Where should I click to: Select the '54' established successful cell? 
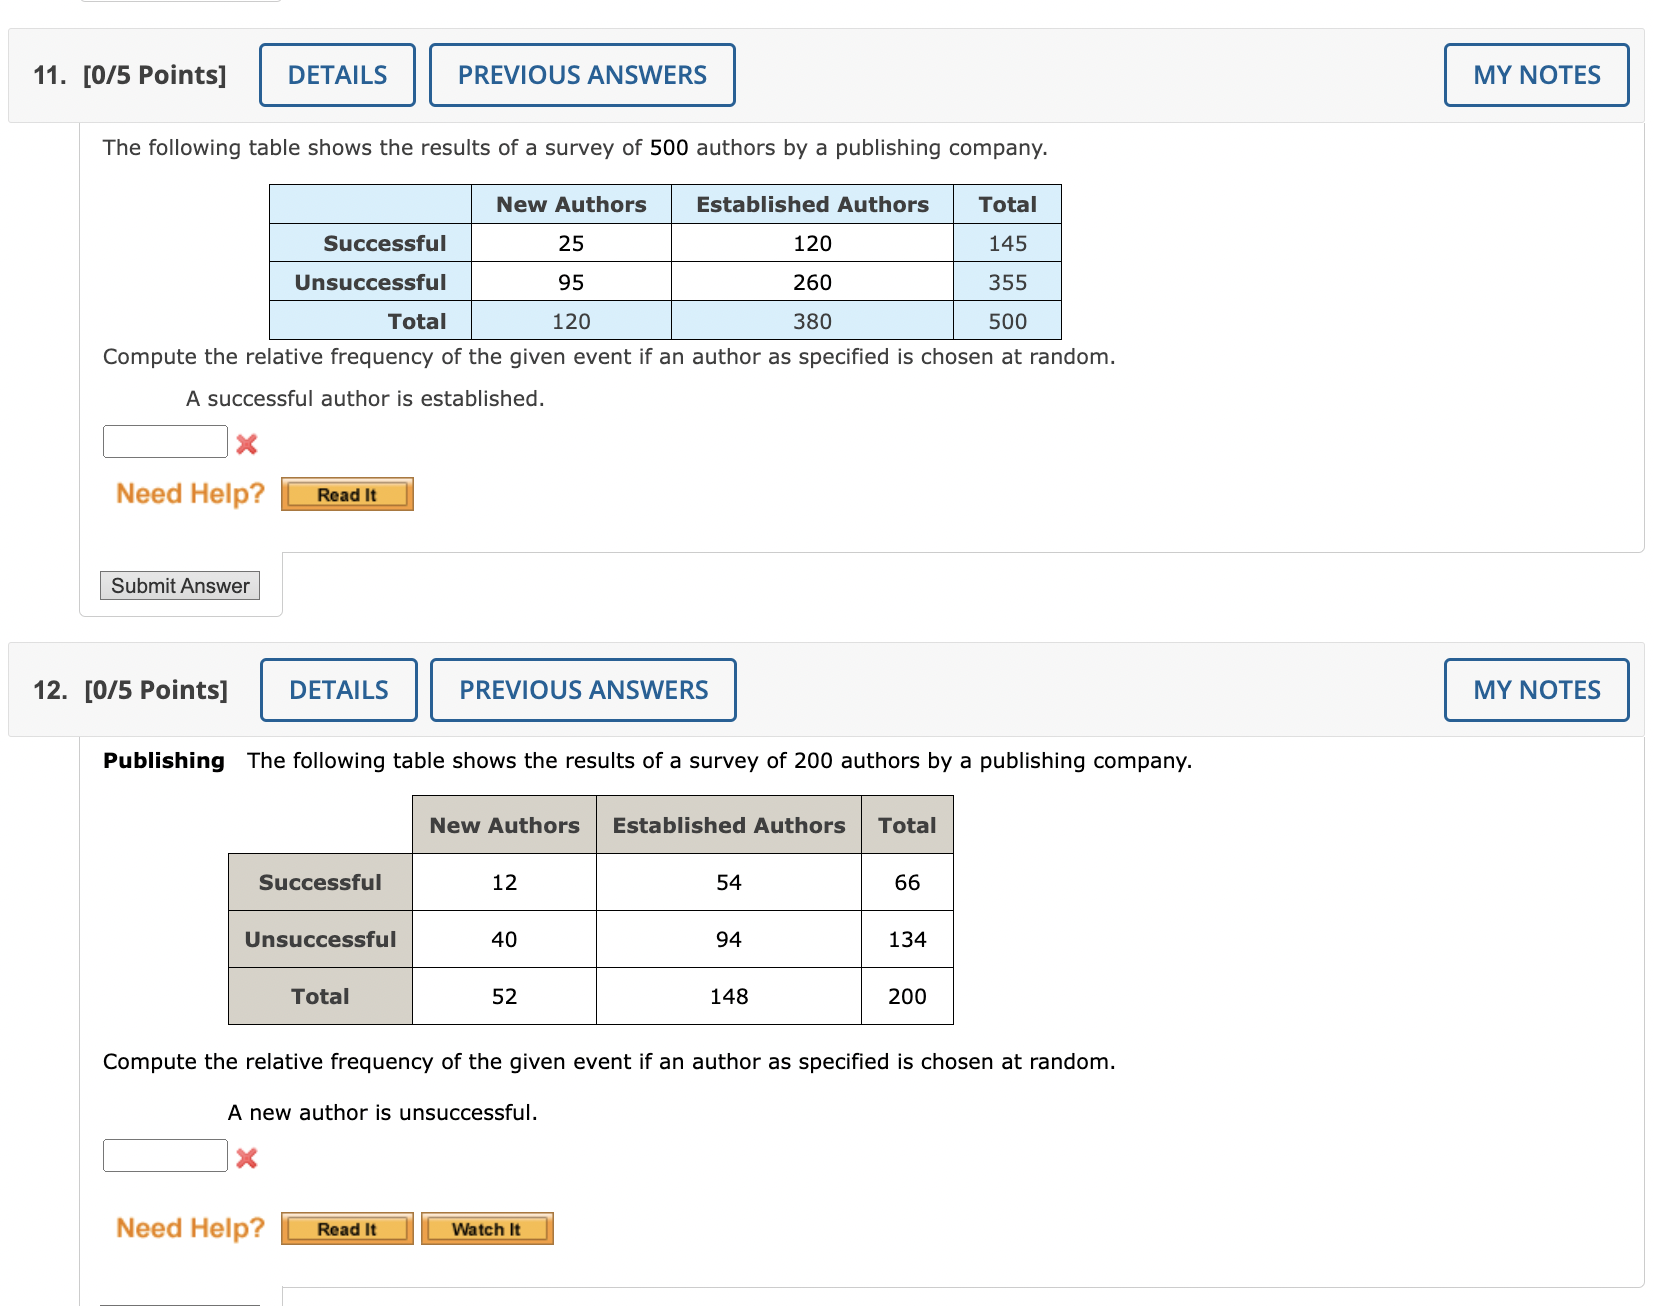click(729, 882)
